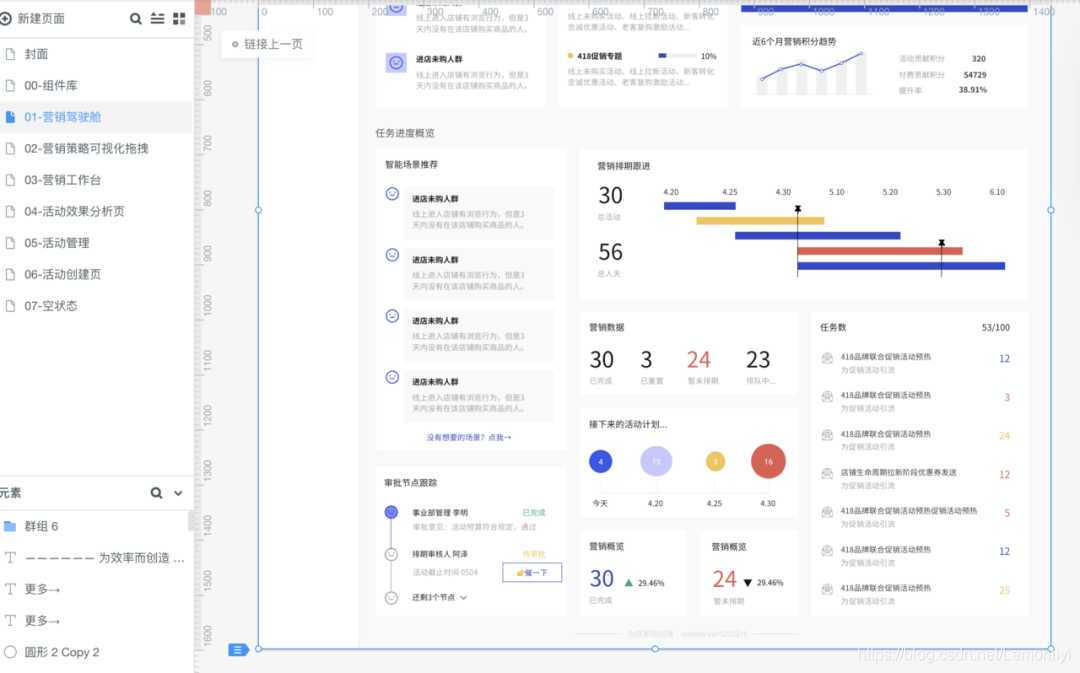Image resolution: width=1080 pixels, height=673 pixels.
Task: Click the lavender circle above 4.20
Action: (656, 462)
